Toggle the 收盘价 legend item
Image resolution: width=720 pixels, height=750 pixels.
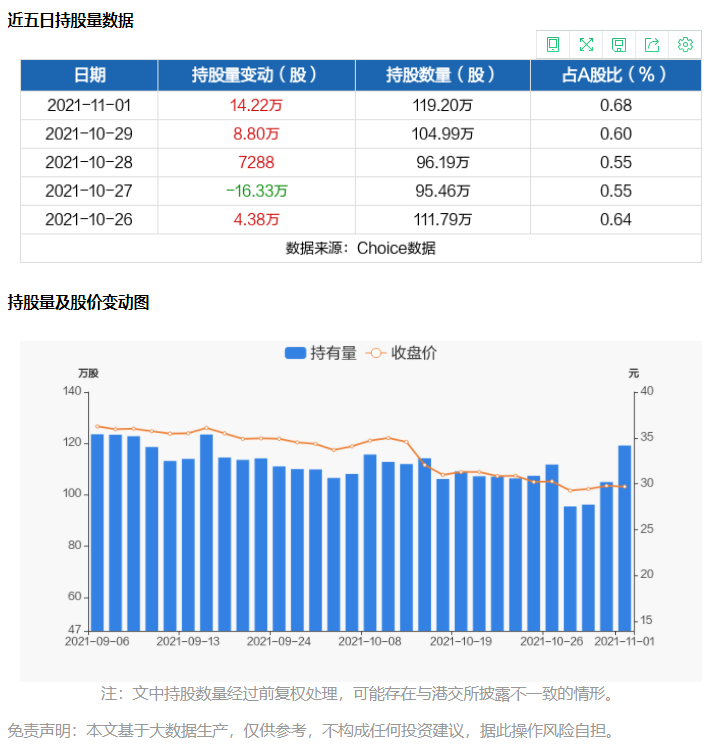point(401,353)
